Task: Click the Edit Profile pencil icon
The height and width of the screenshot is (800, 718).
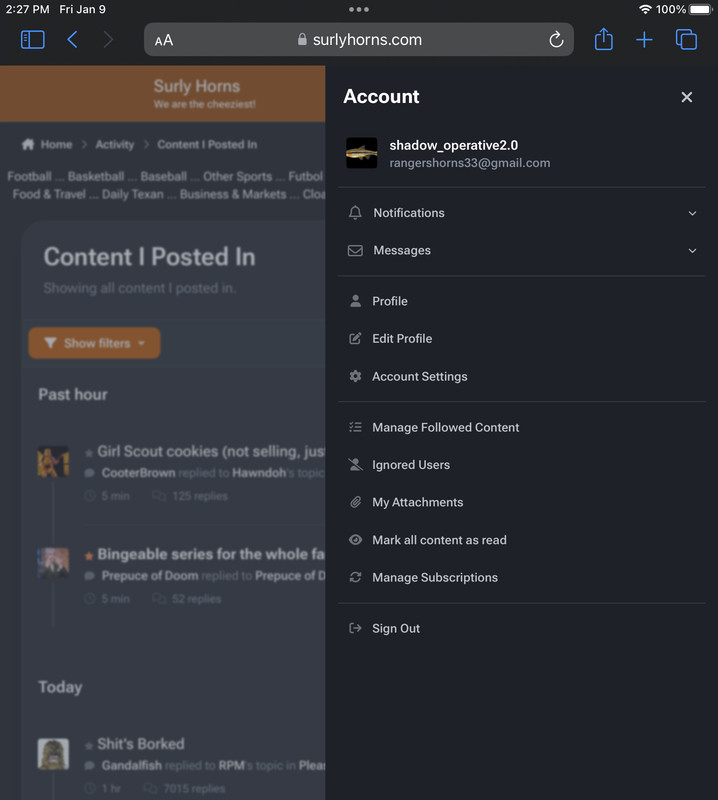Action: 355,338
